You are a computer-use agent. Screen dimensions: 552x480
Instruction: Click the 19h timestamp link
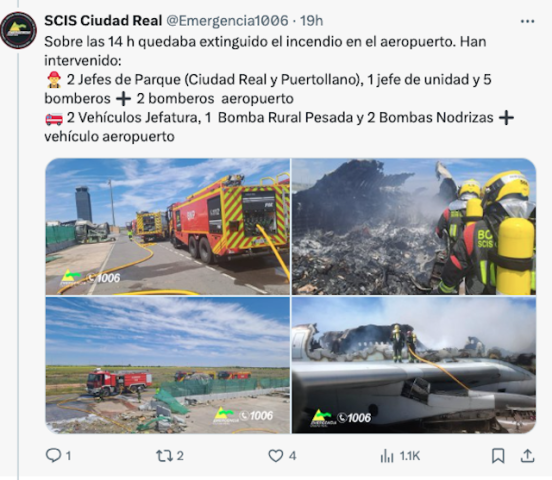point(312,21)
